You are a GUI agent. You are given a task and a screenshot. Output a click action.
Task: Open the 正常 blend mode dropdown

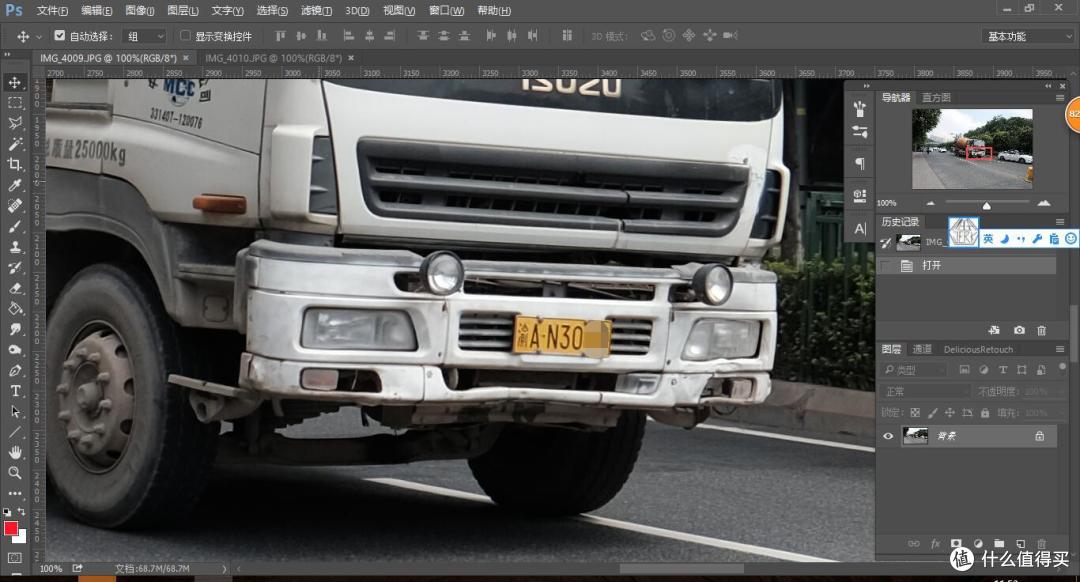click(x=925, y=391)
